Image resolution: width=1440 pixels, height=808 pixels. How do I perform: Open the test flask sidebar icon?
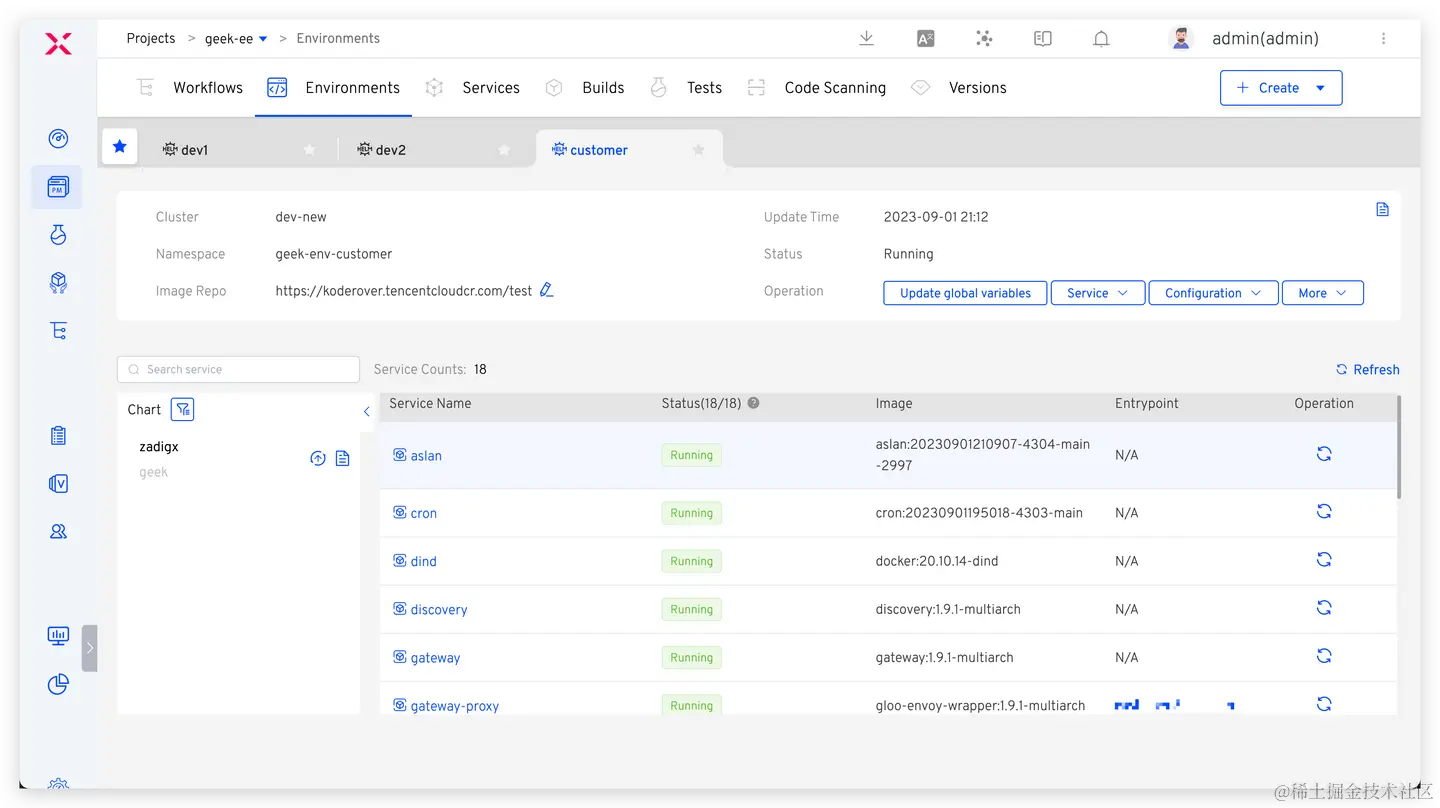click(x=58, y=235)
